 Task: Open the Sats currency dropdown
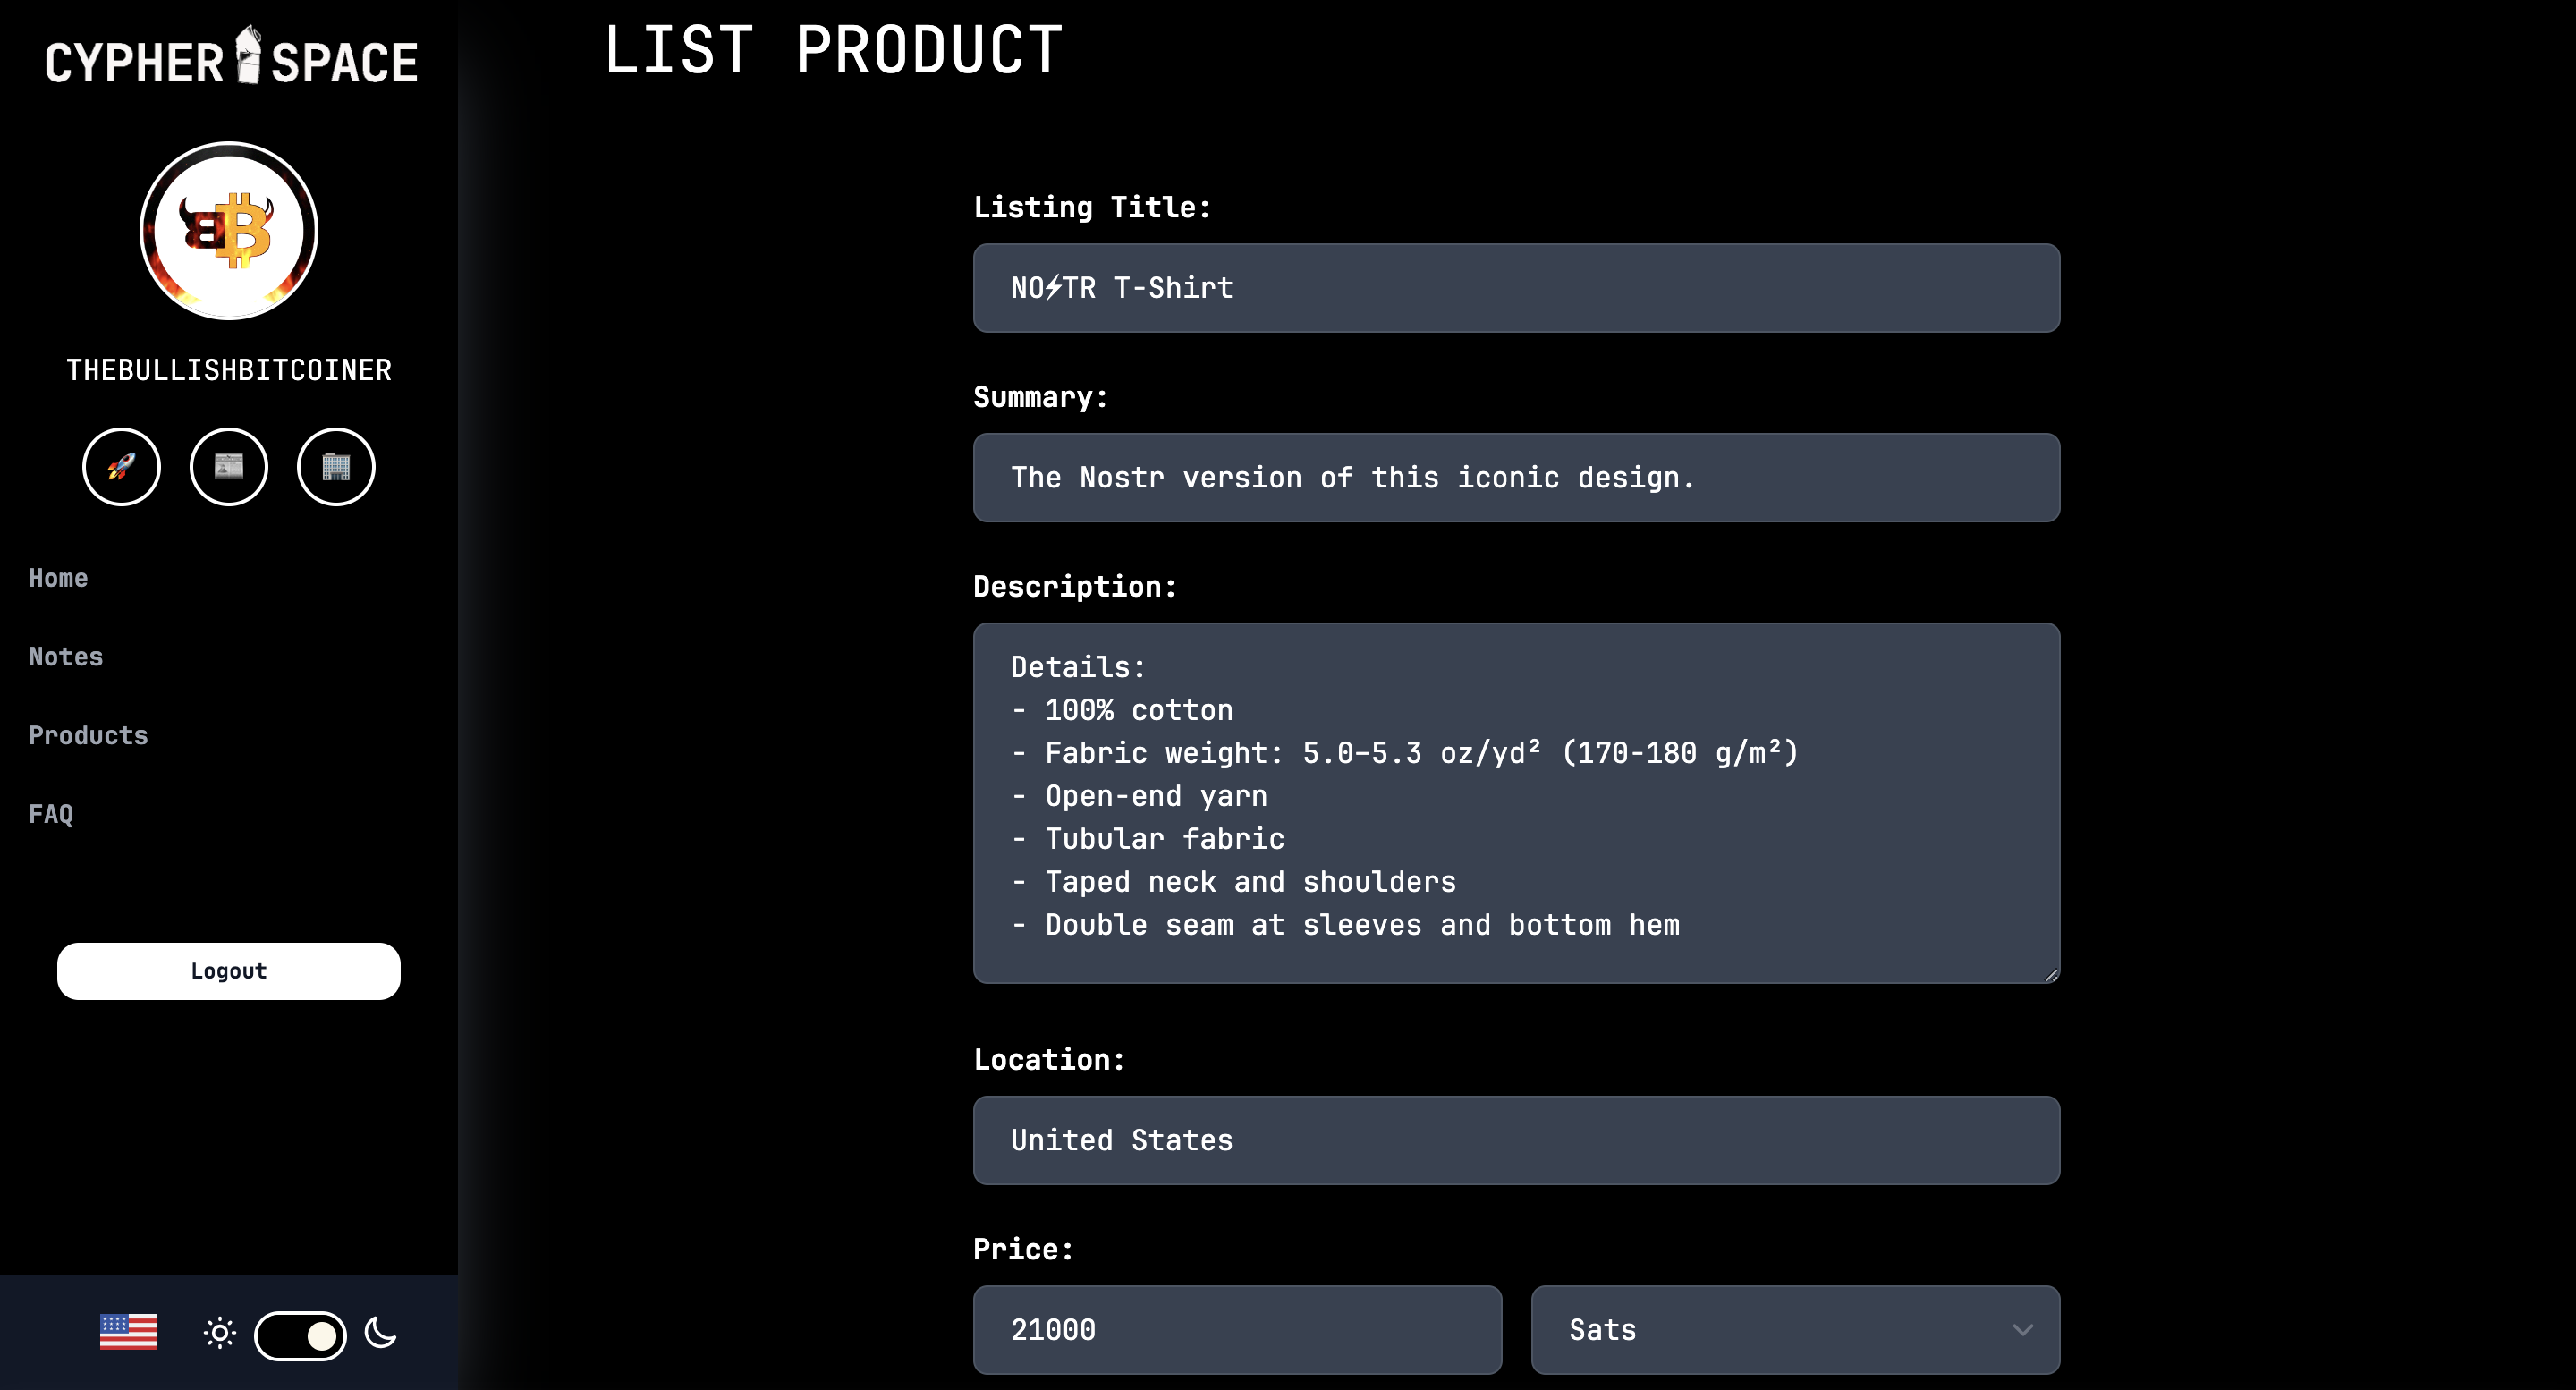(x=1795, y=1329)
